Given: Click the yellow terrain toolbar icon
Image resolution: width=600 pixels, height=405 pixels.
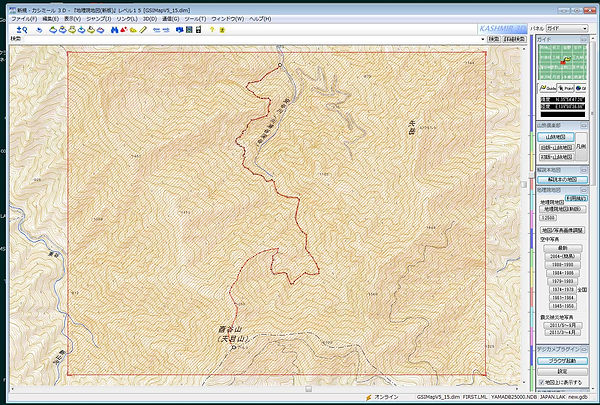Looking at the screenshot, I should (x=133, y=30).
